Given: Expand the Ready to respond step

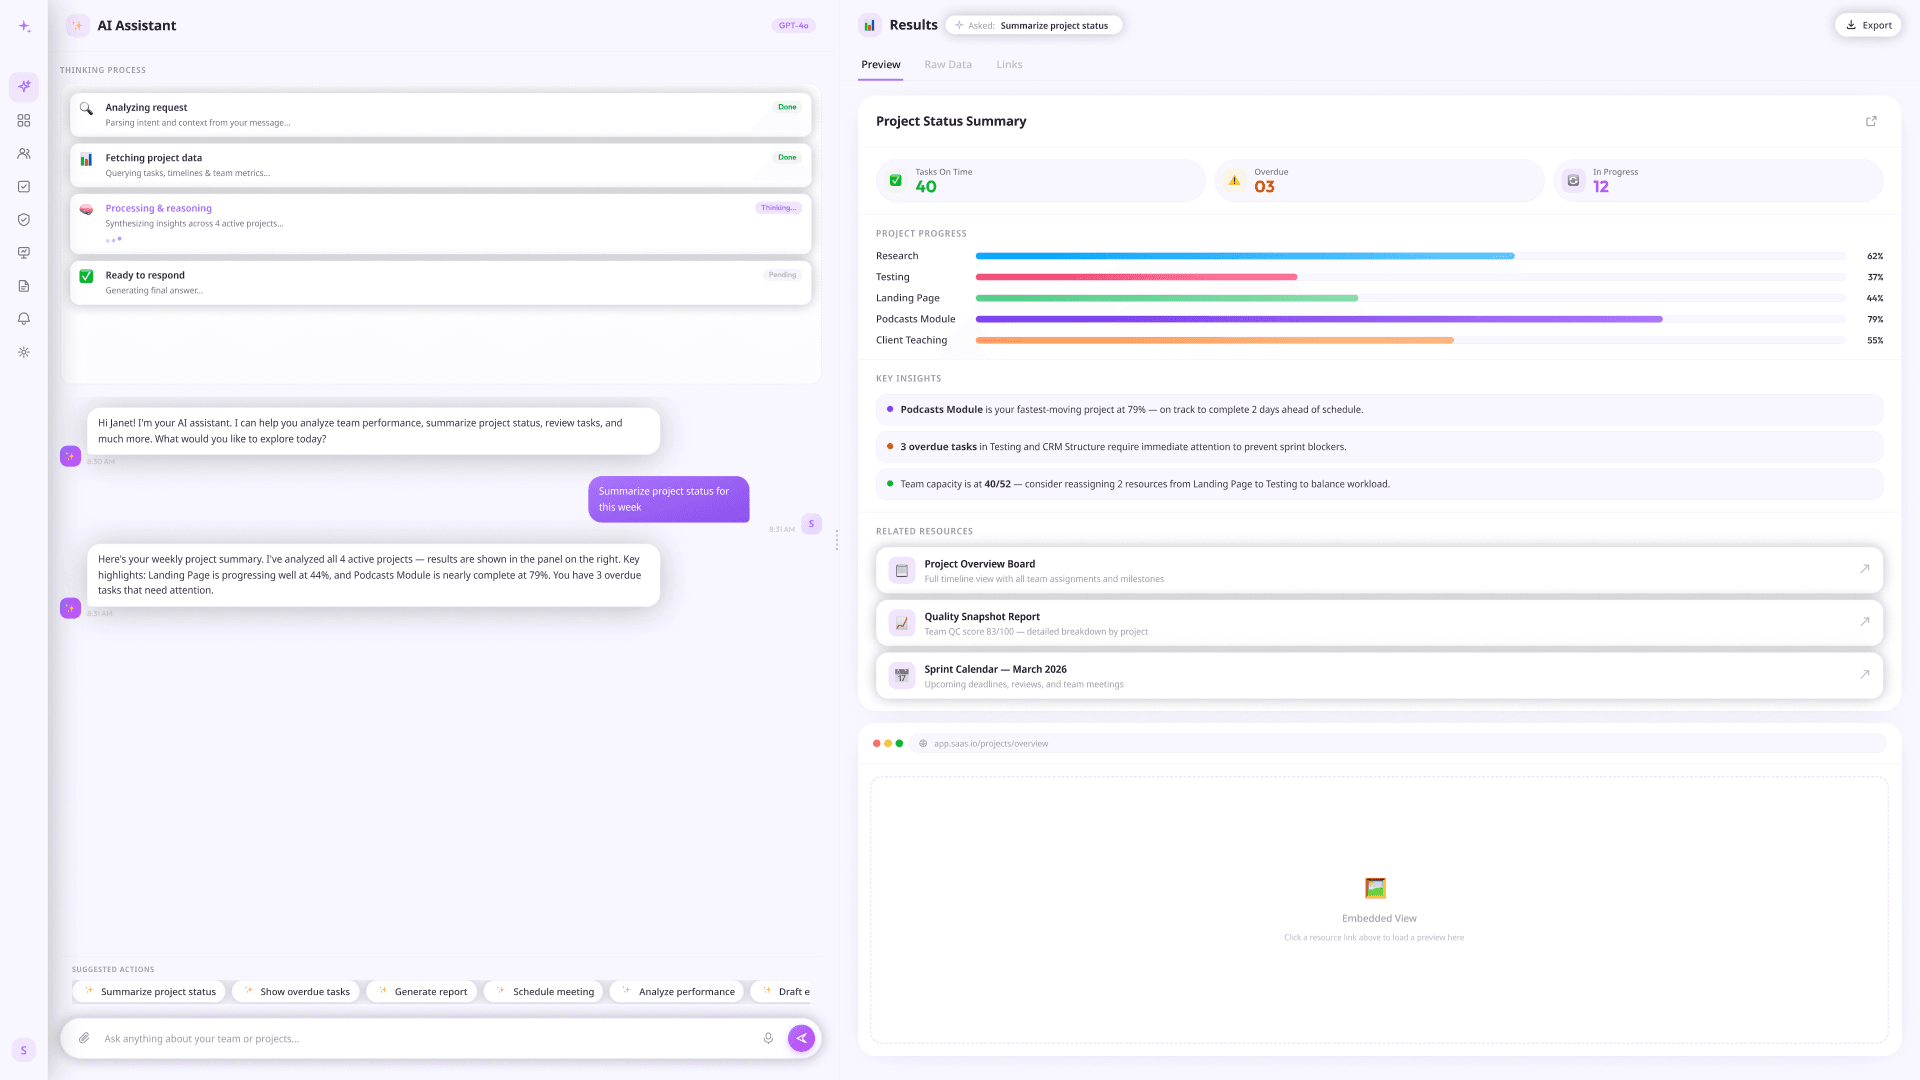Looking at the screenshot, I should pos(441,283).
